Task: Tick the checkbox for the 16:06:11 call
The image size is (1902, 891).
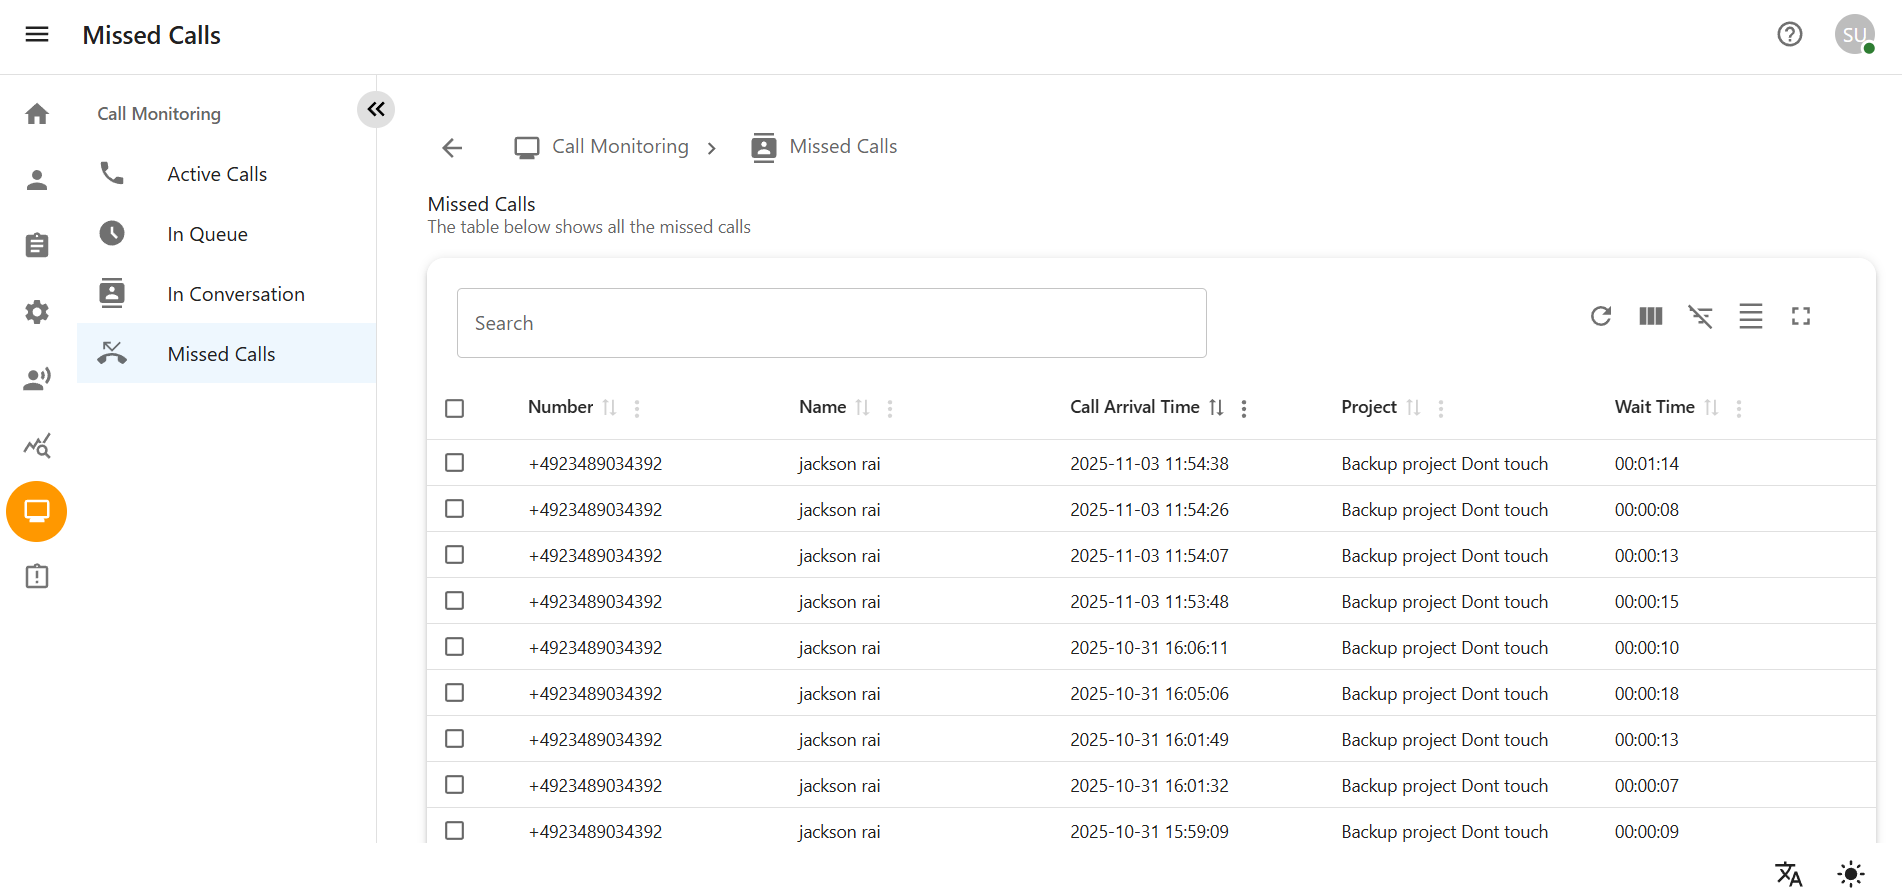Action: pyautogui.click(x=454, y=647)
